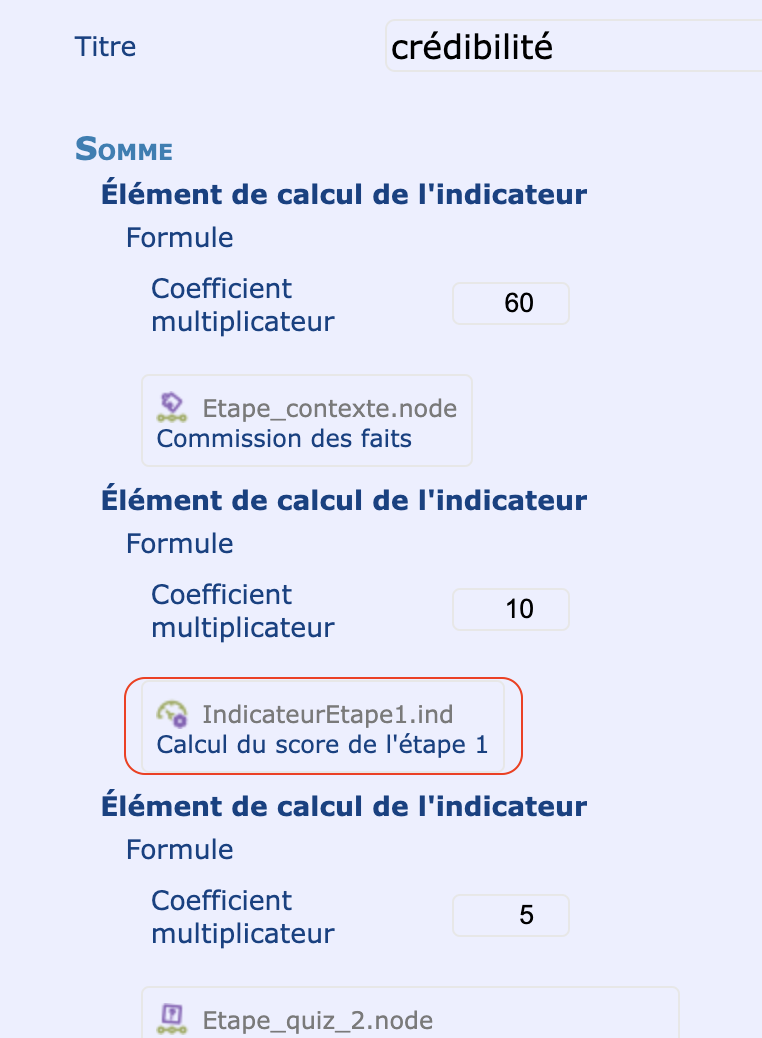This screenshot has height=1038, width=762.
Task: Click the Titre label
Action: pos(105,46)
